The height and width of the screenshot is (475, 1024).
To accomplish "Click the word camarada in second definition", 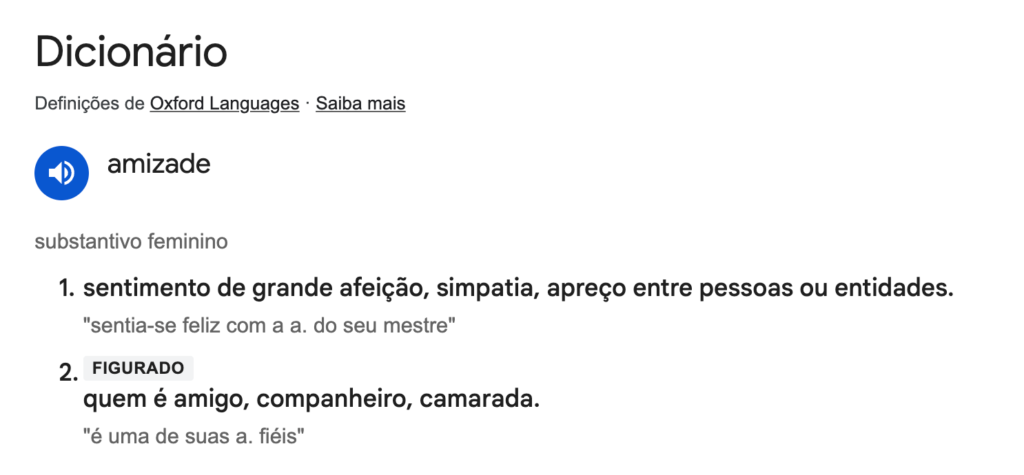I will coord(479,400).
